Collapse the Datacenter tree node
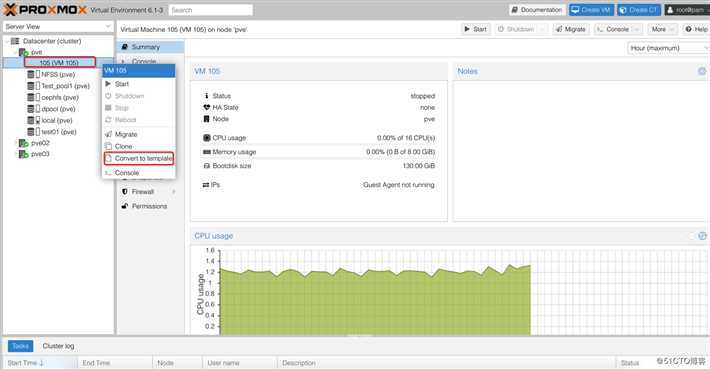 [x=7, y=41]
